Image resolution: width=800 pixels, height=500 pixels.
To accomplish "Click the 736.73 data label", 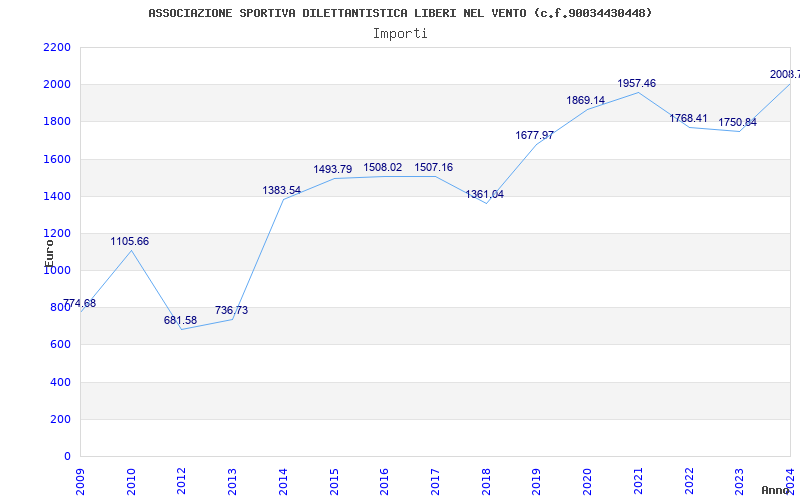I will [231, 310].
